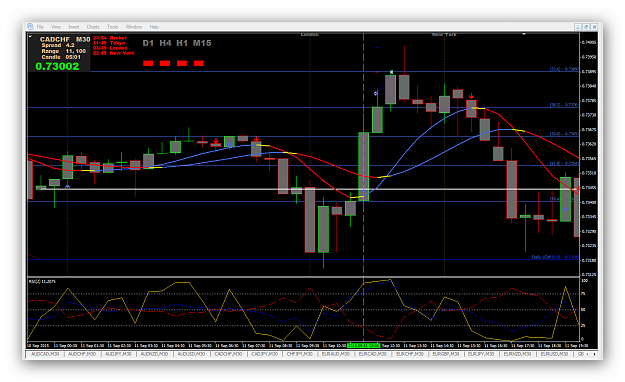Switch to the CADJPY,M30 chart tab
625x382 pixels.
(265, 354)
